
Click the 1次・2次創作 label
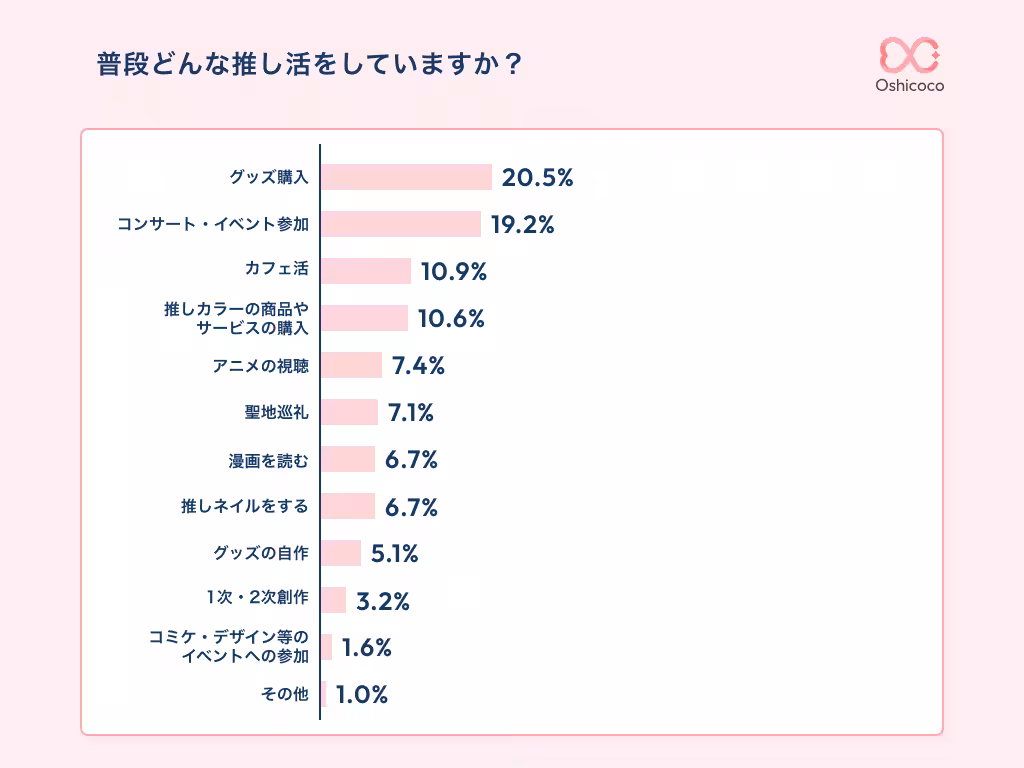[x=255, y=600]
